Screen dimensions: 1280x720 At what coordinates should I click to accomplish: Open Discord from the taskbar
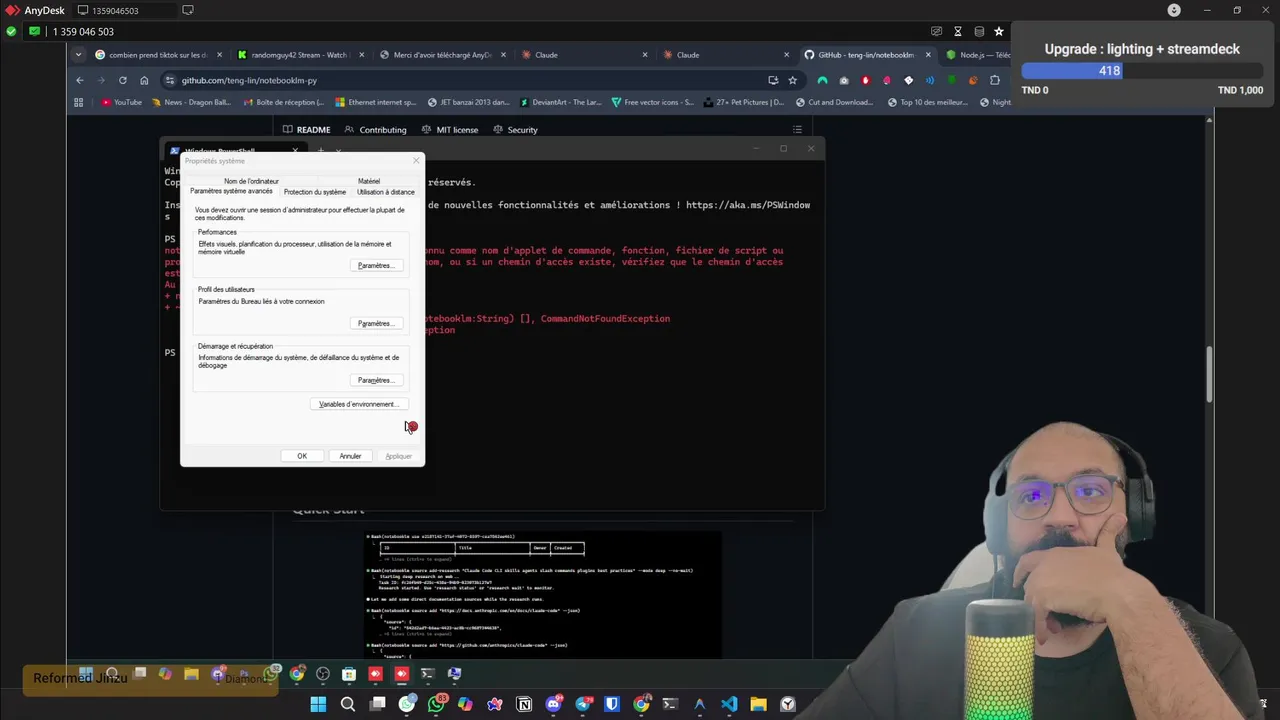tap(553, 704)
